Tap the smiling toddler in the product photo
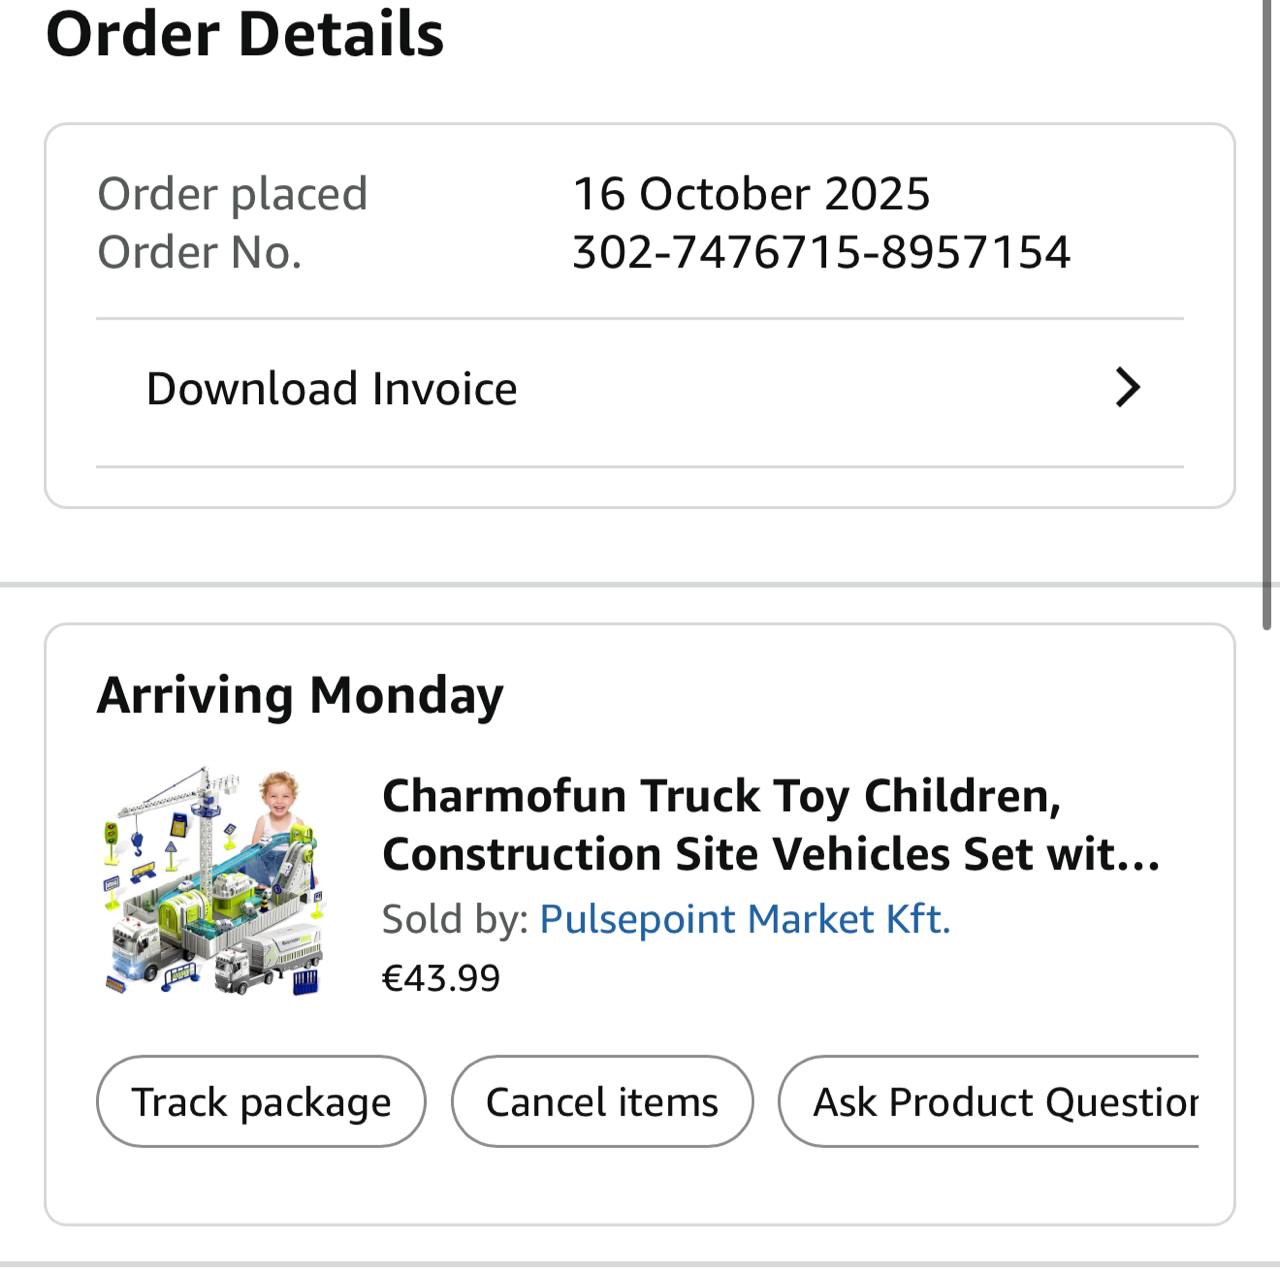Image resolution: width=1280 pixels, height=1270 pixels. (279, 800)
